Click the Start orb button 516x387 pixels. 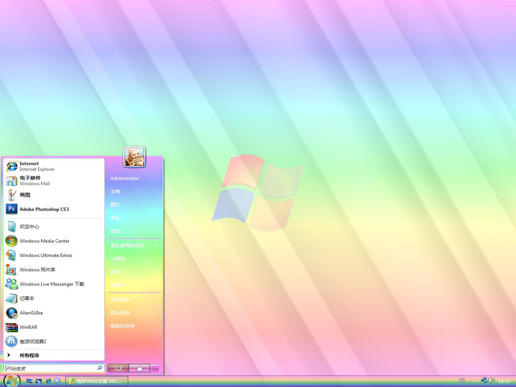click(x=12, y=381)
